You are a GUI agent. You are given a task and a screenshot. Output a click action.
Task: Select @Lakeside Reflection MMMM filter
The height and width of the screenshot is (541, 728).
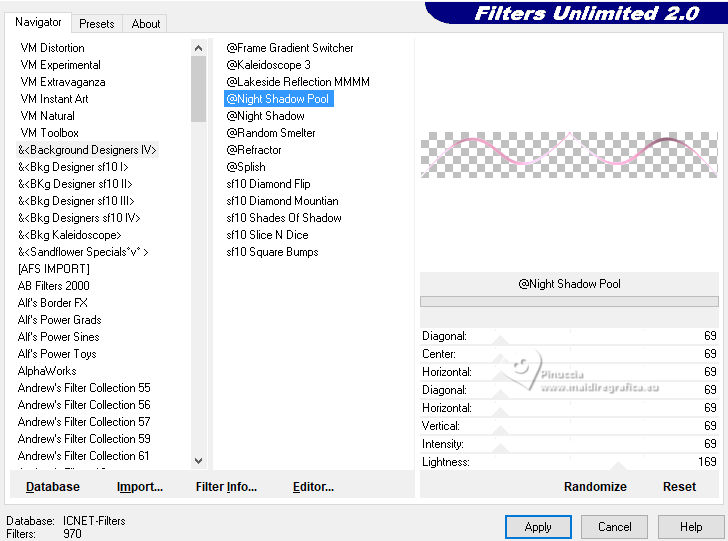(x=298, y=82)
